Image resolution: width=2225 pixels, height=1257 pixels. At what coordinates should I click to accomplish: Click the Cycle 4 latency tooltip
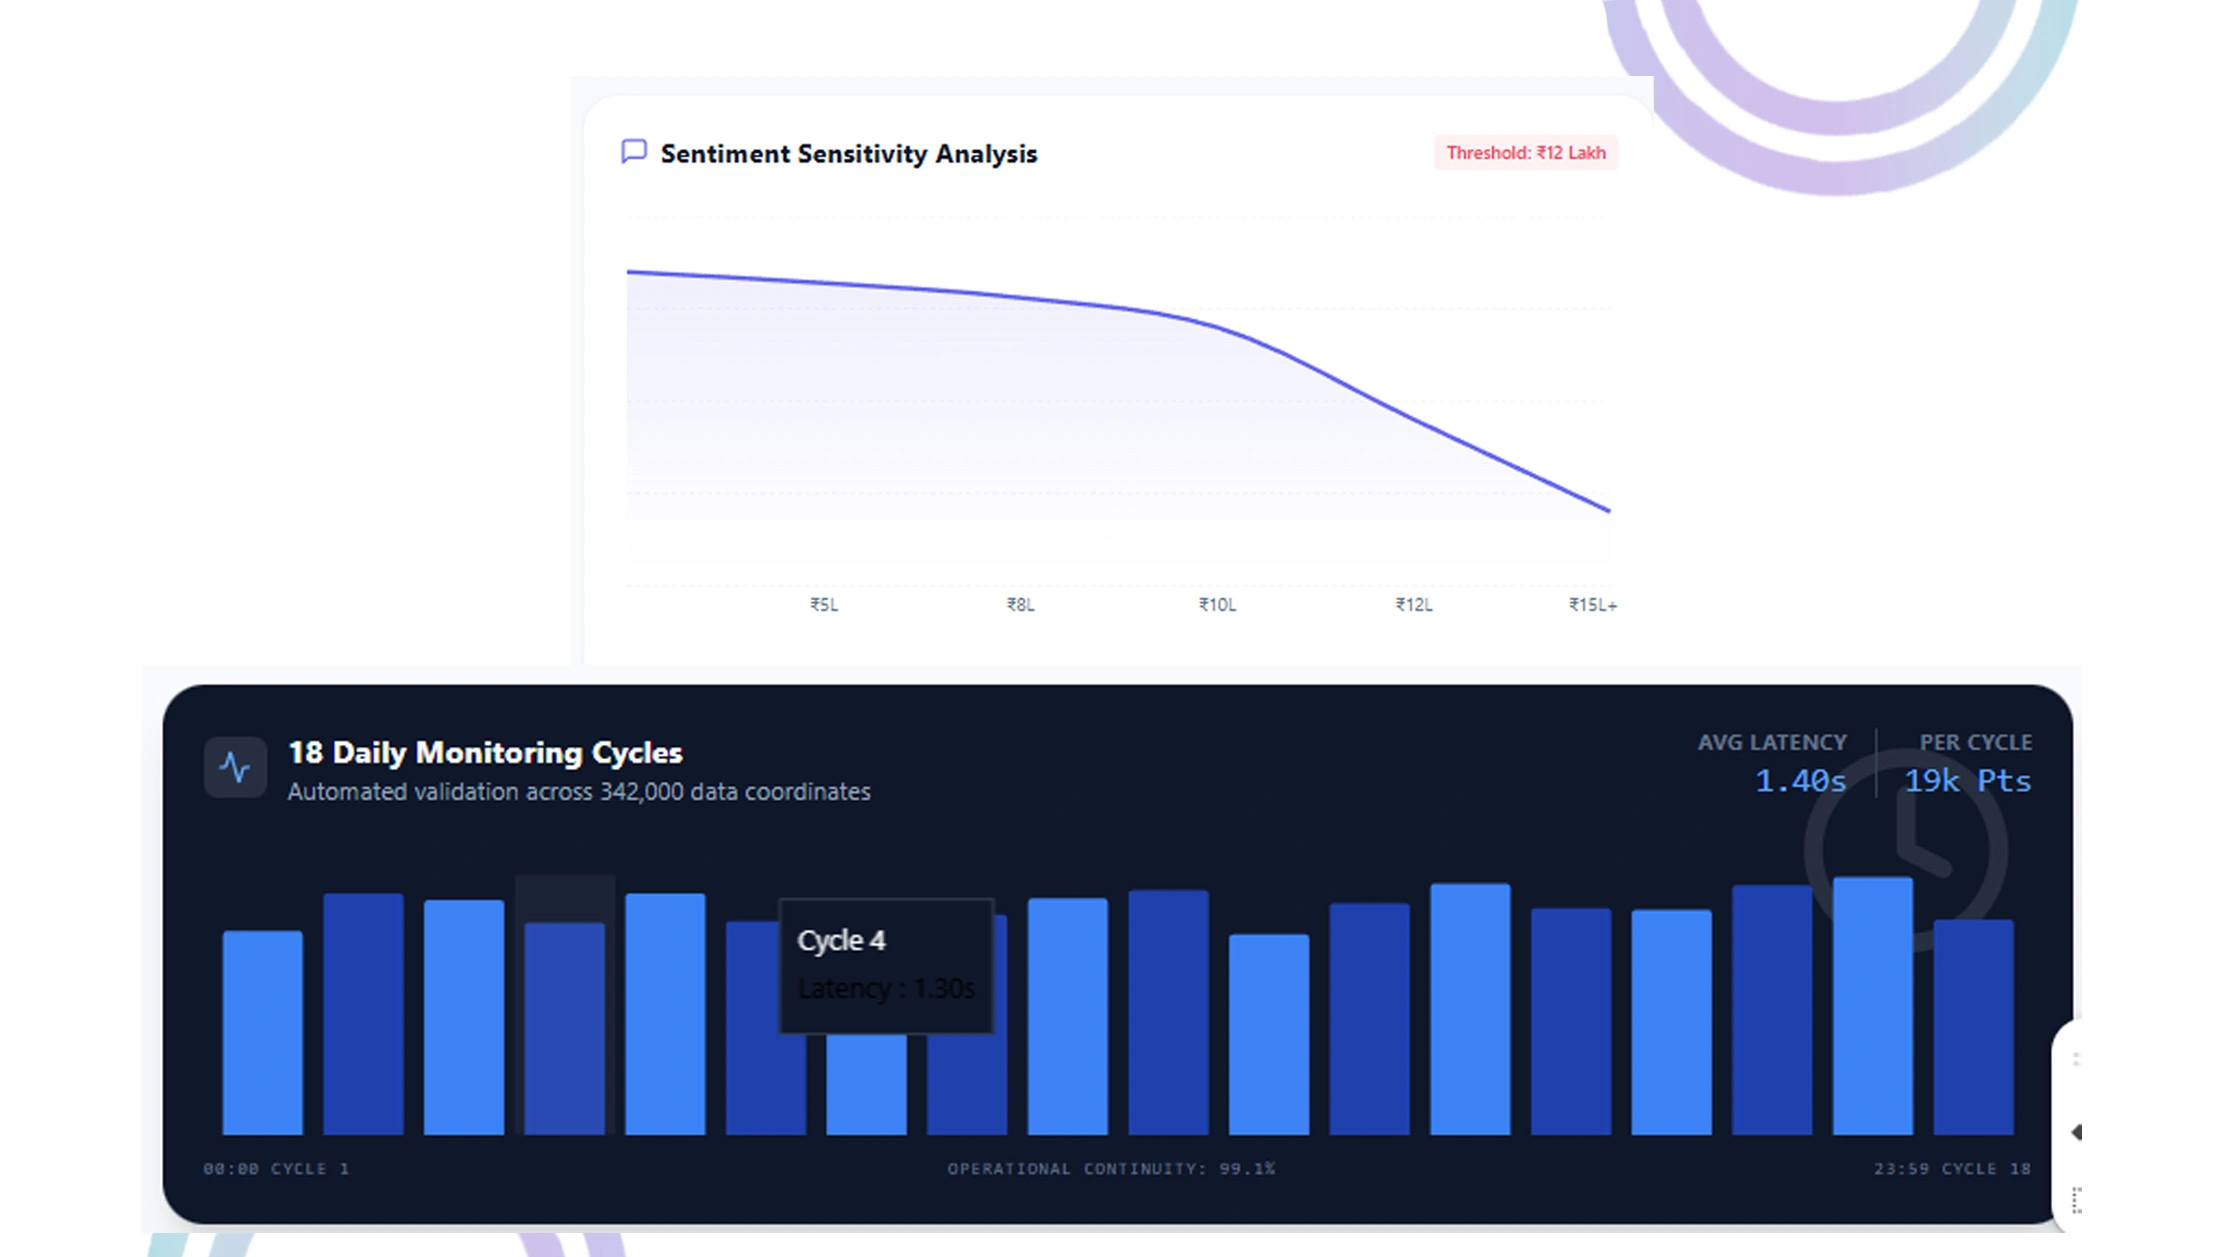[x=886, y=965]
